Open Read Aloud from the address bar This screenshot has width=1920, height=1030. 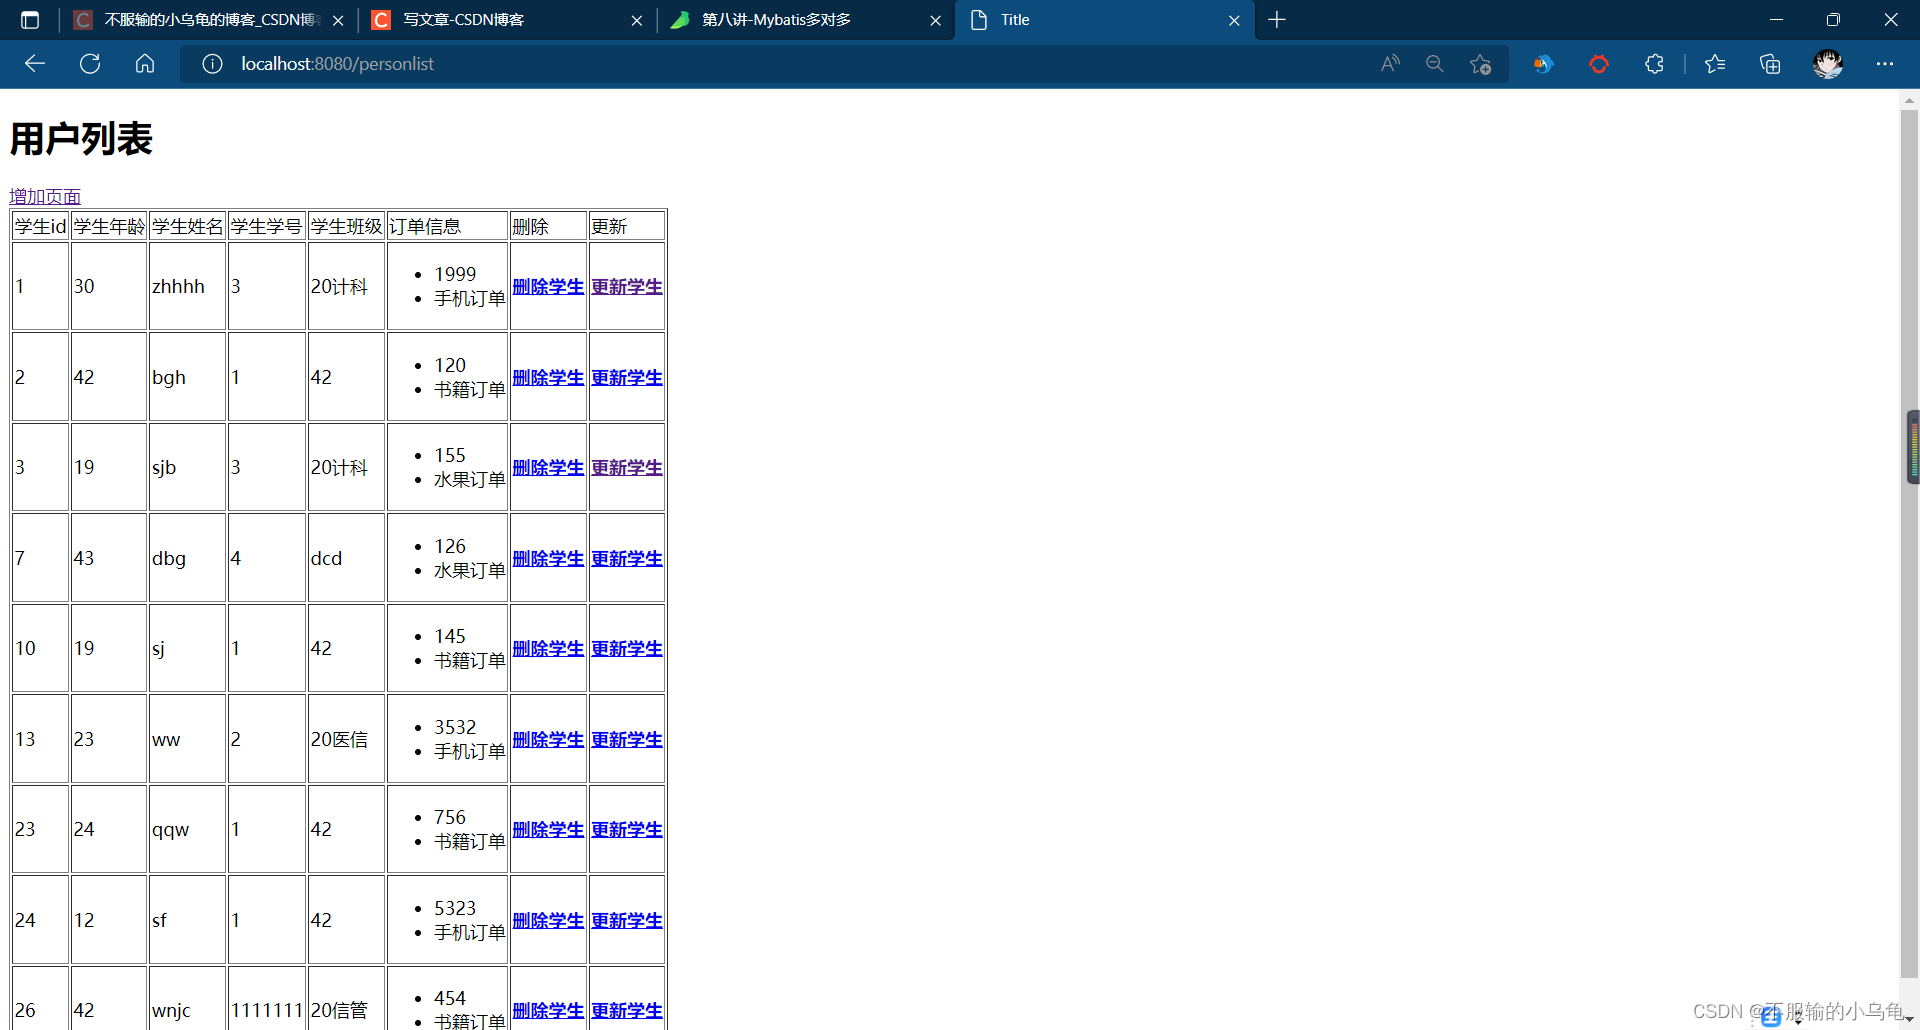tap(1390, 64)
